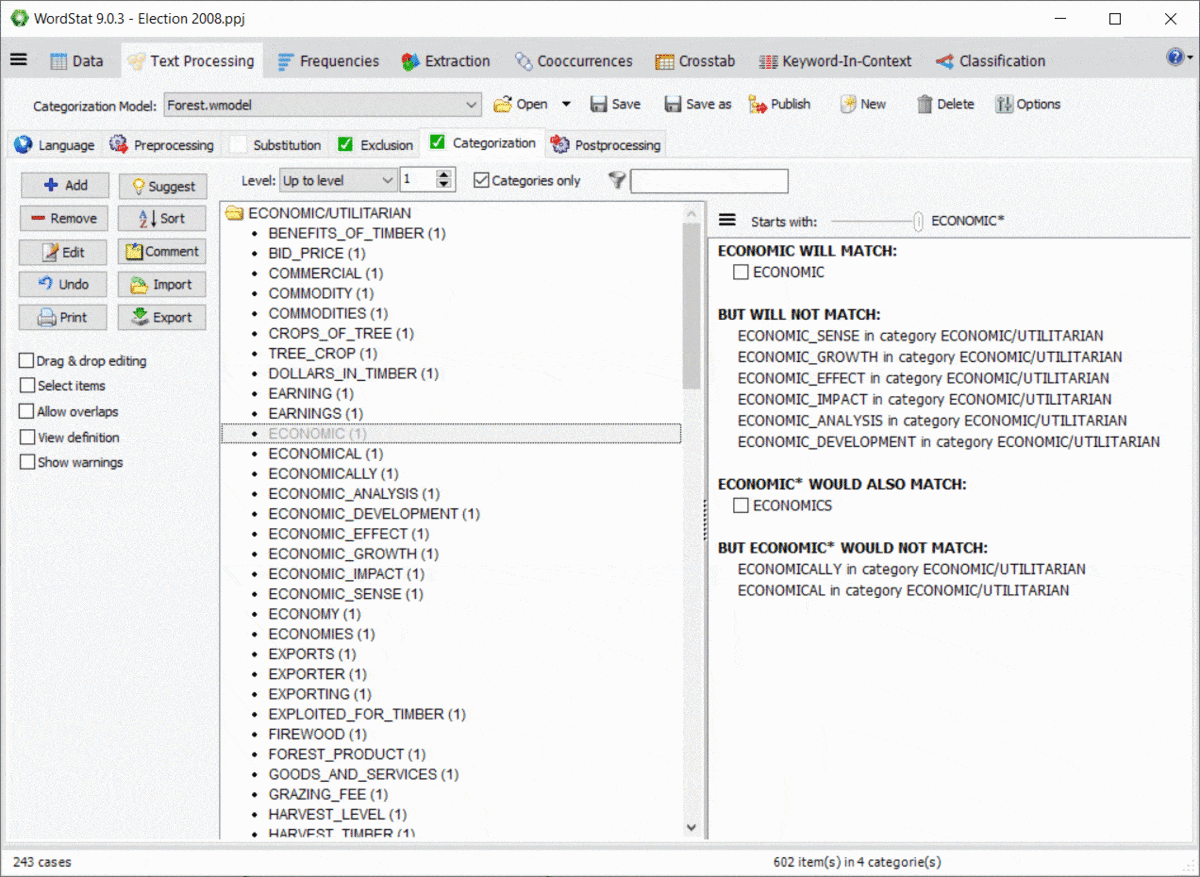Check the ECONOMICS match checkbox
This screenshot has height=877, width=1200.
(741, 506)
